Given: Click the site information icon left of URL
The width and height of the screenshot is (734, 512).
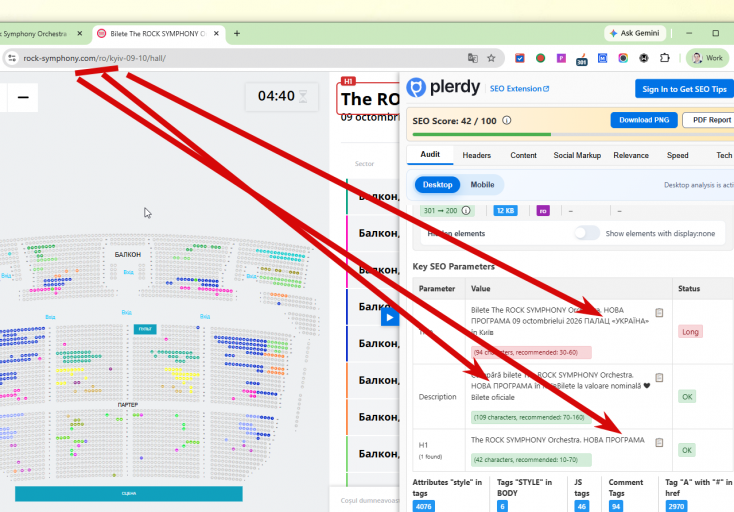Looking at the screenshot, I should pos(12,58).
